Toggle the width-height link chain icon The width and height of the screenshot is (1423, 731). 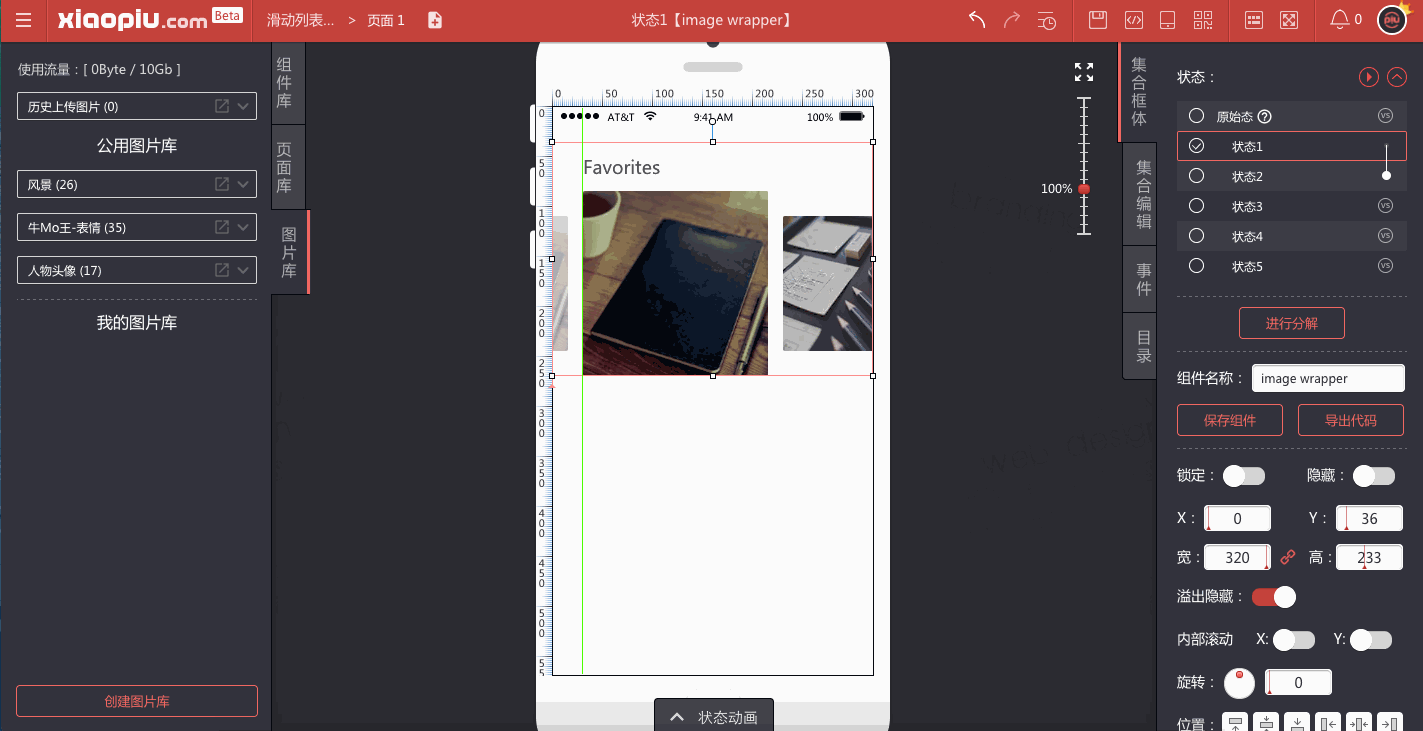point(1288,557)
